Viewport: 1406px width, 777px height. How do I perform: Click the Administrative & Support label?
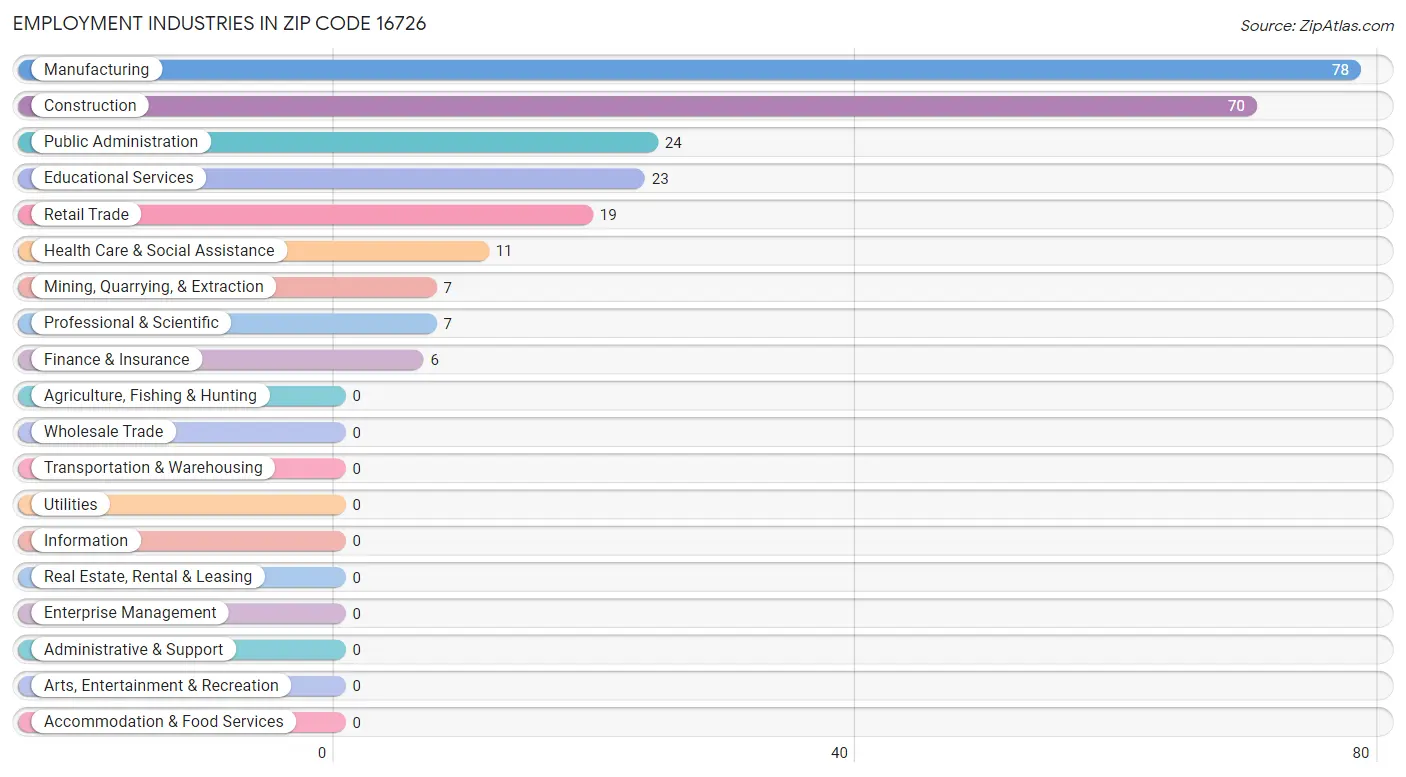tap(133, 649)
